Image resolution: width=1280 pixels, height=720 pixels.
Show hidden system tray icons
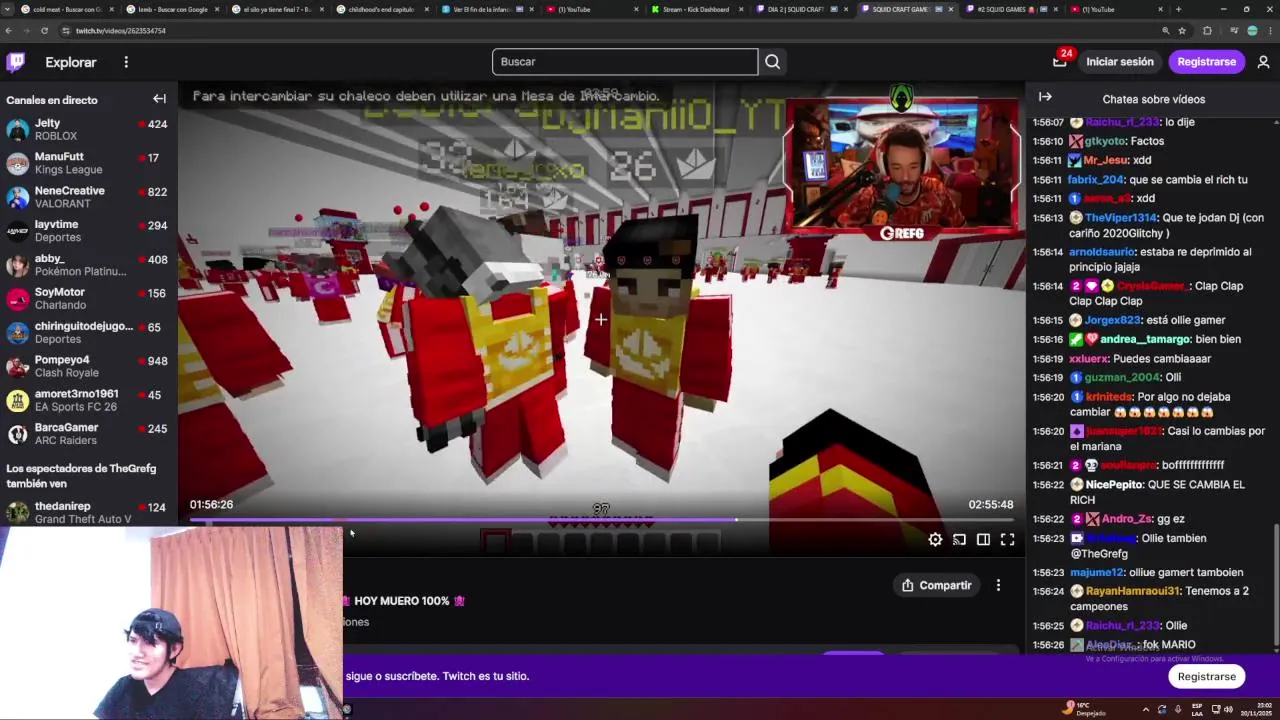1146,710
